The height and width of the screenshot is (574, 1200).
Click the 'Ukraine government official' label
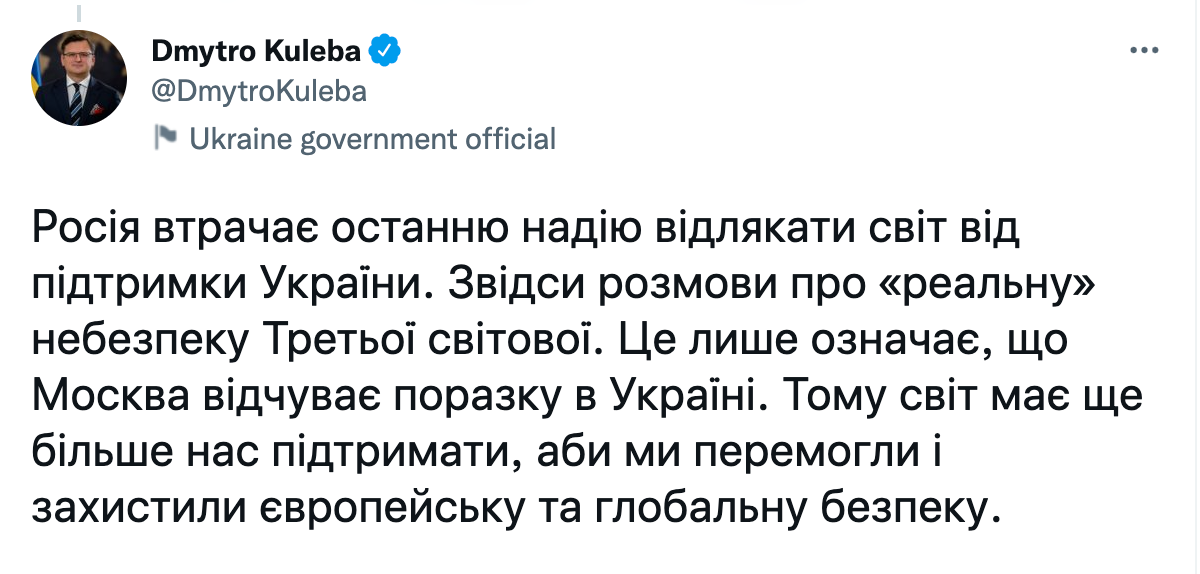pyautogui.click(x=372, y=139)
